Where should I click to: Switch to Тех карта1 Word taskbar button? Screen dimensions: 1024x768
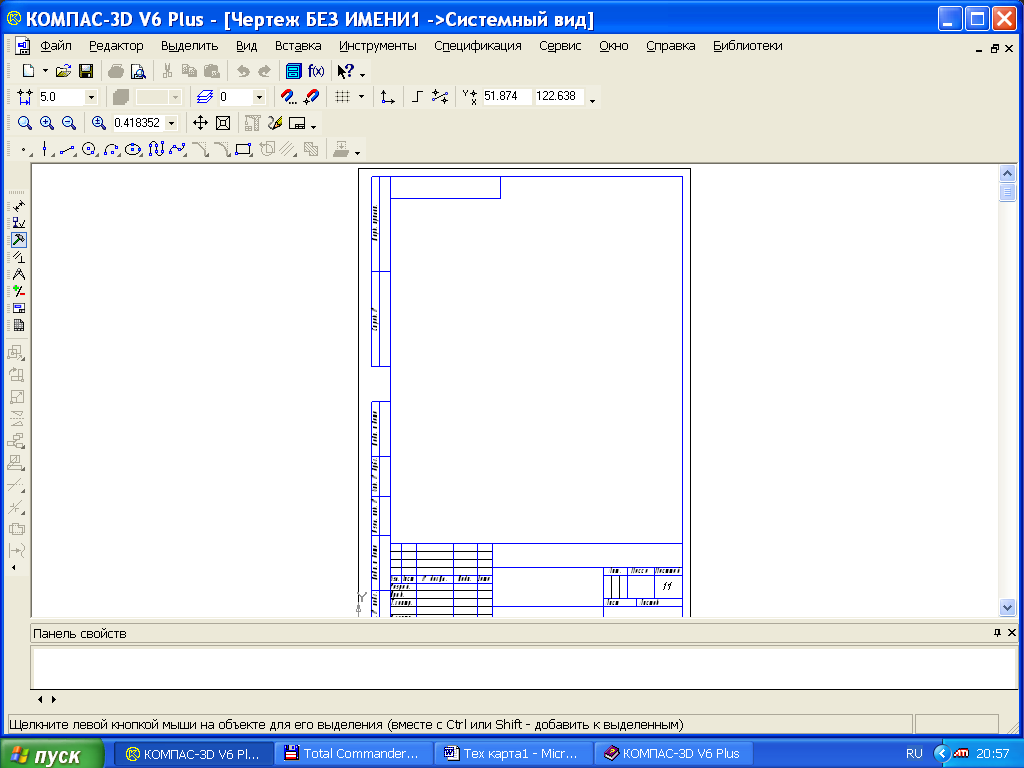point(513,754)
